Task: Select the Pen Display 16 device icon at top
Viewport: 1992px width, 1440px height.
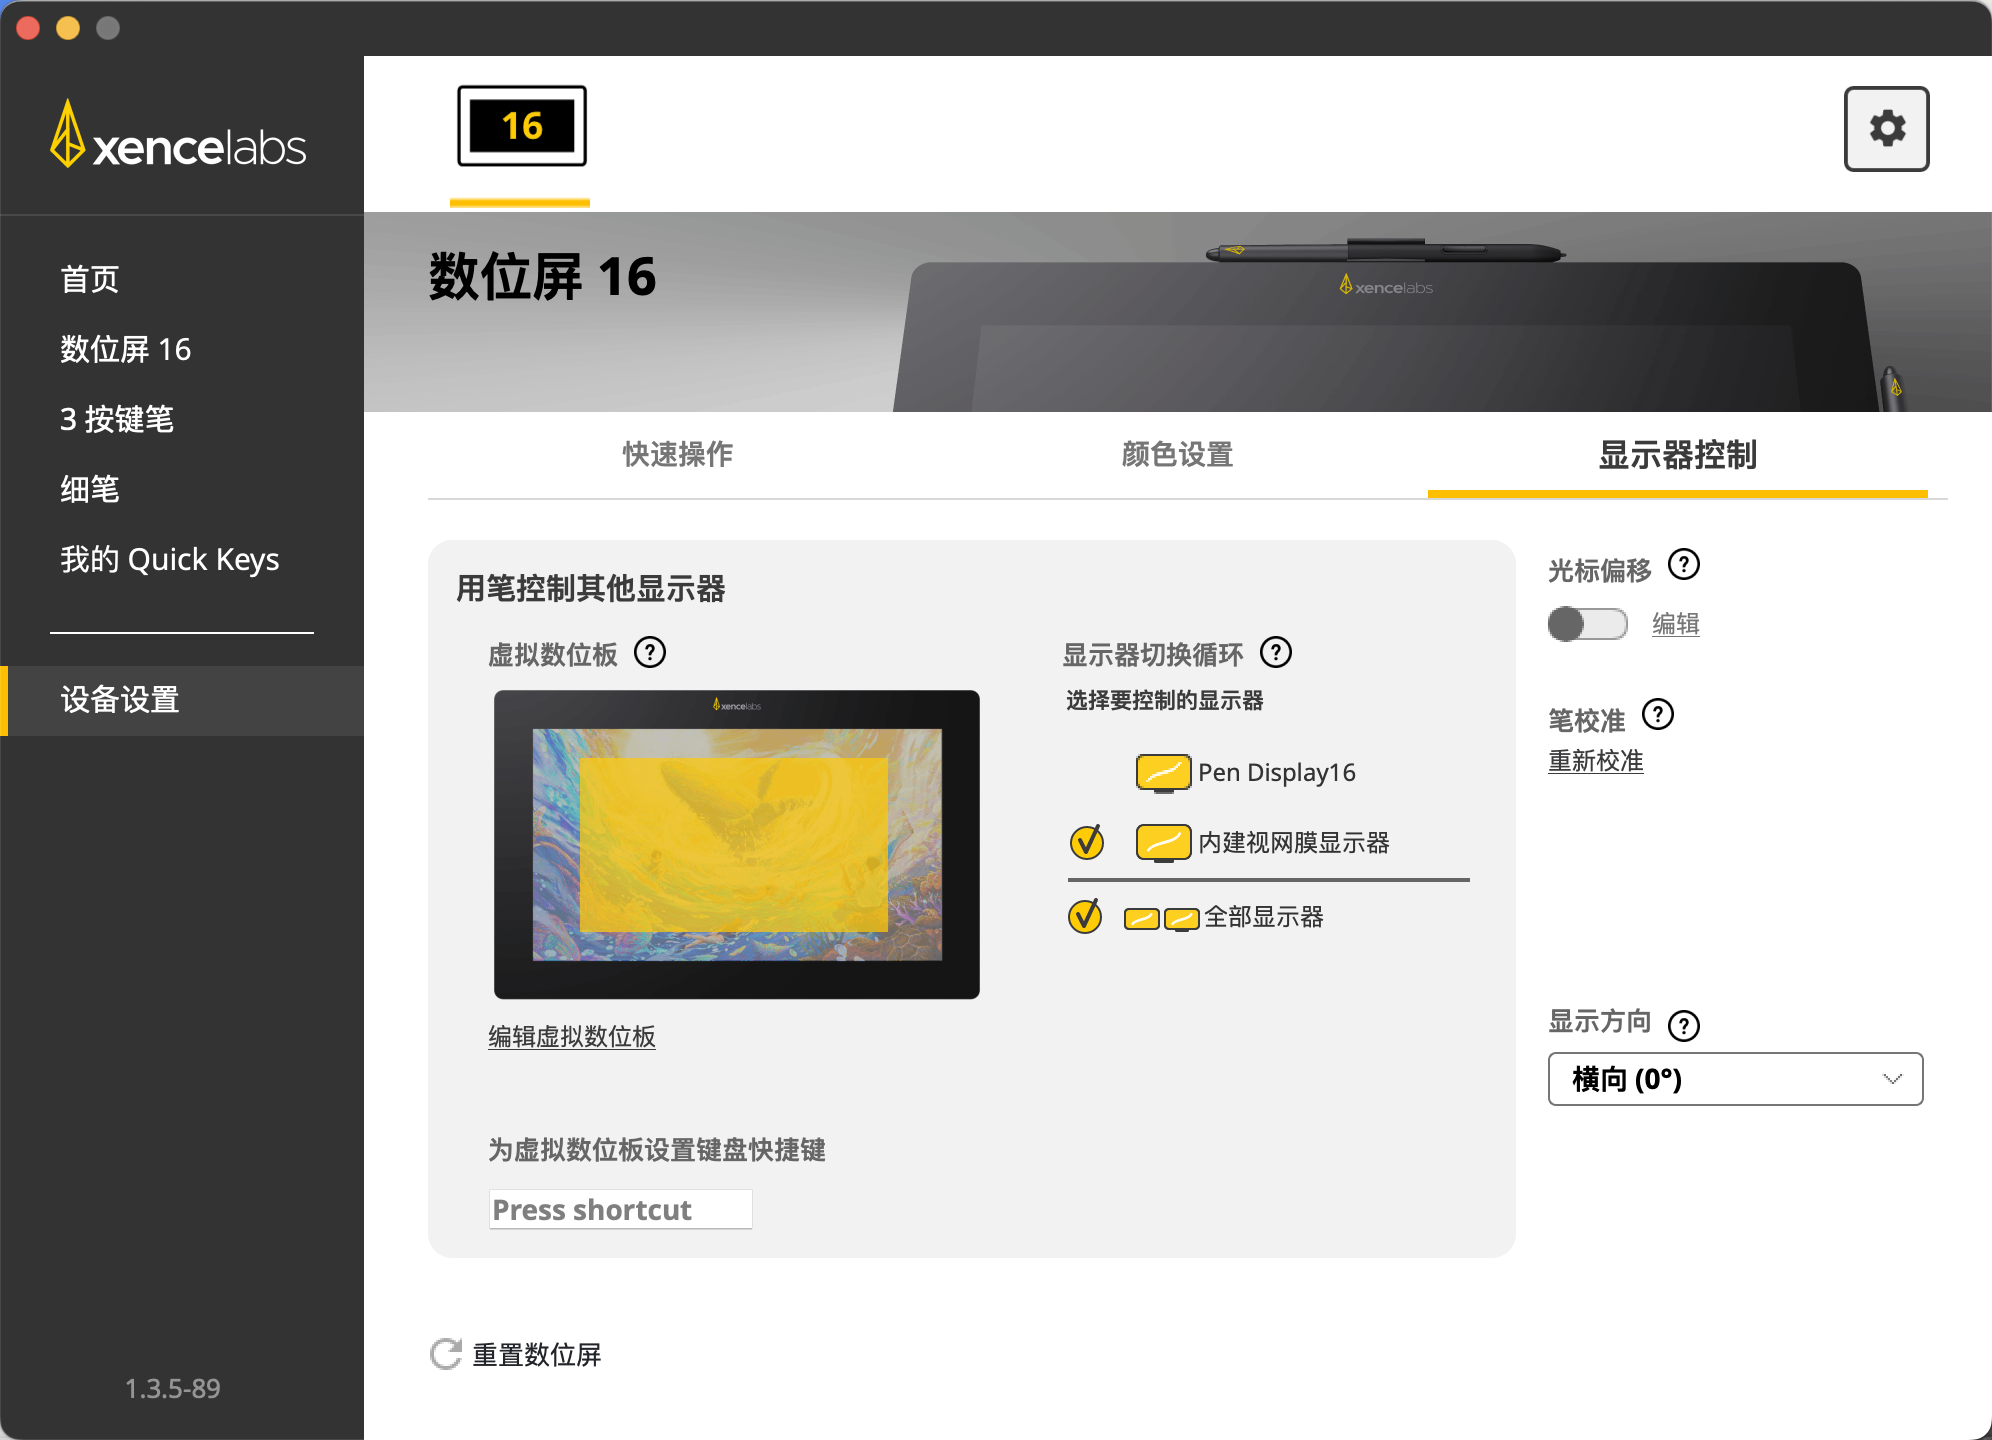Action: click(x=520, y=126)
